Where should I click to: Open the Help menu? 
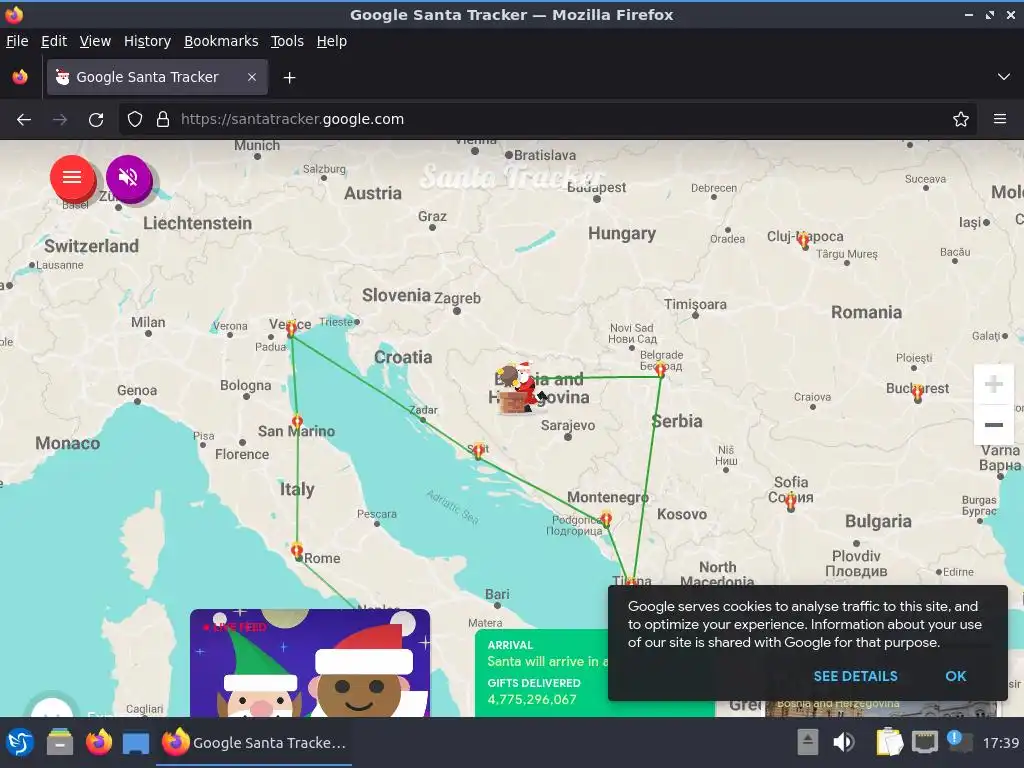tap(332, 41)
